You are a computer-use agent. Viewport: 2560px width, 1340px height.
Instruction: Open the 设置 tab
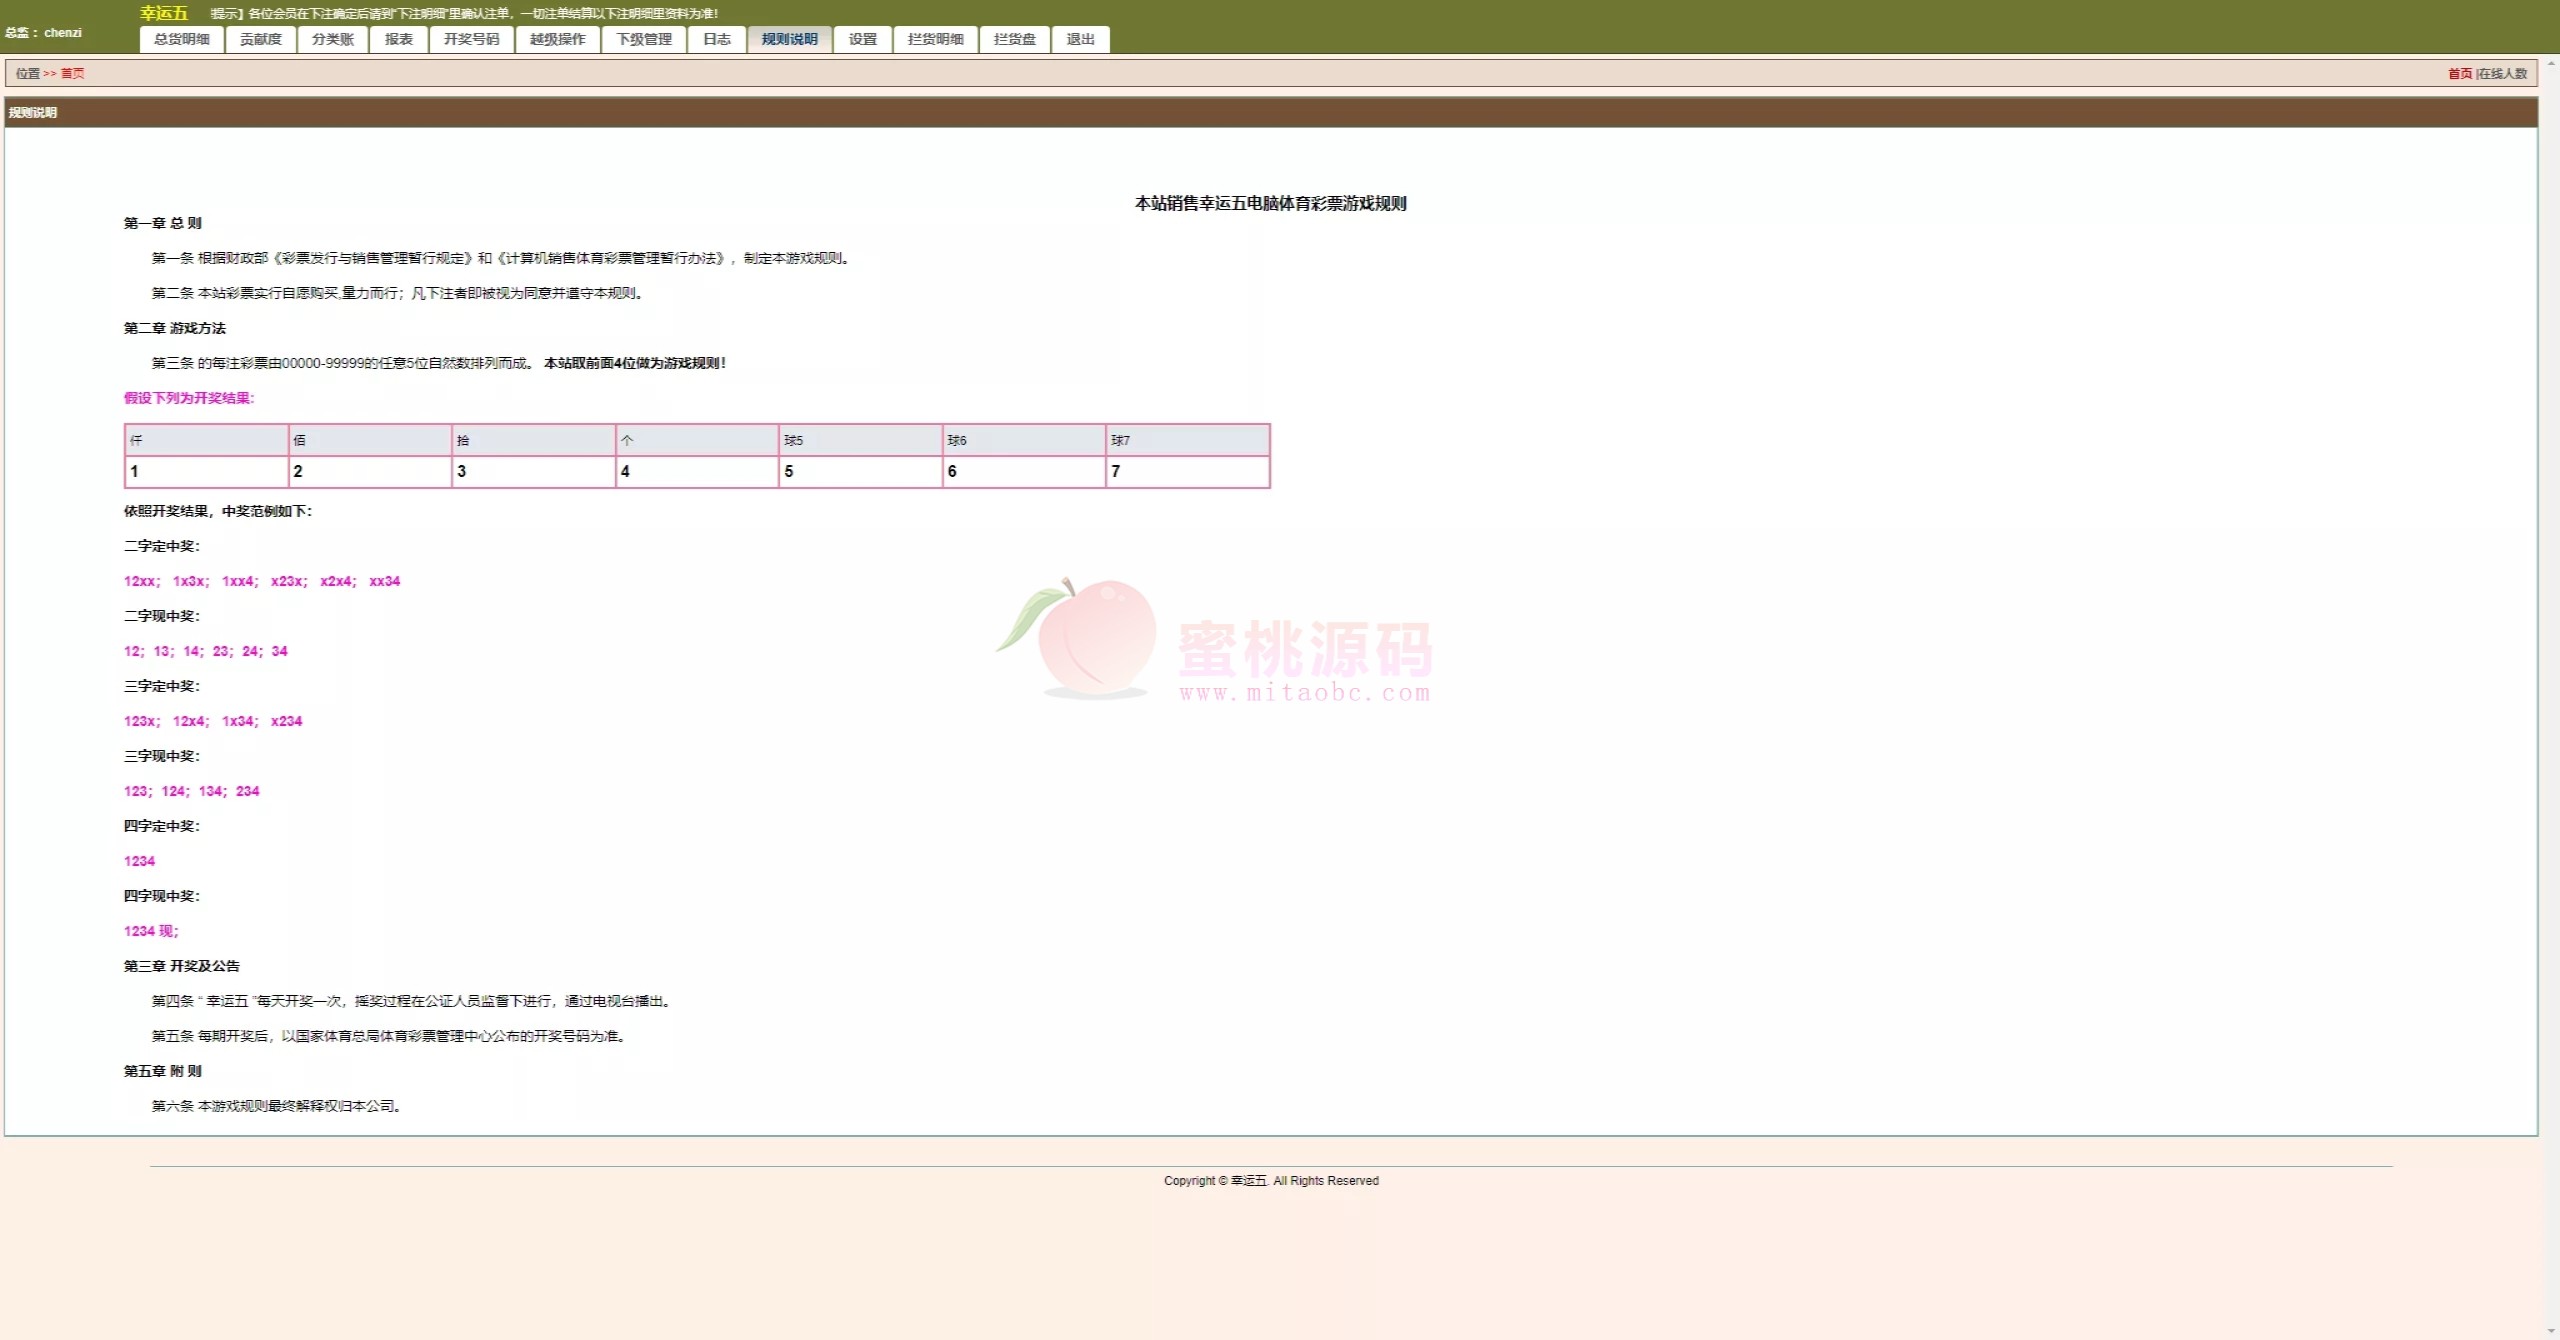[863, 39]
